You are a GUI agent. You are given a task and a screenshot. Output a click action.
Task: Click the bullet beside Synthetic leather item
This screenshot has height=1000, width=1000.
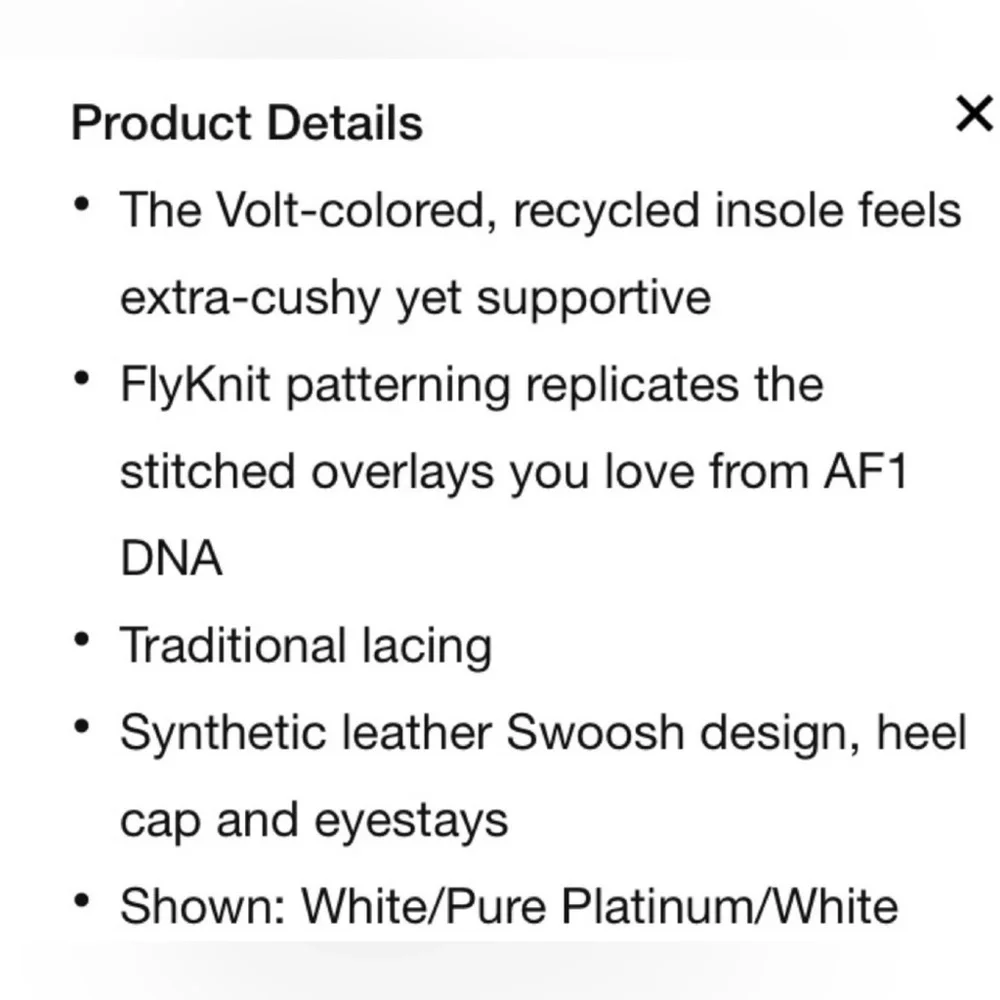(82, 726)
